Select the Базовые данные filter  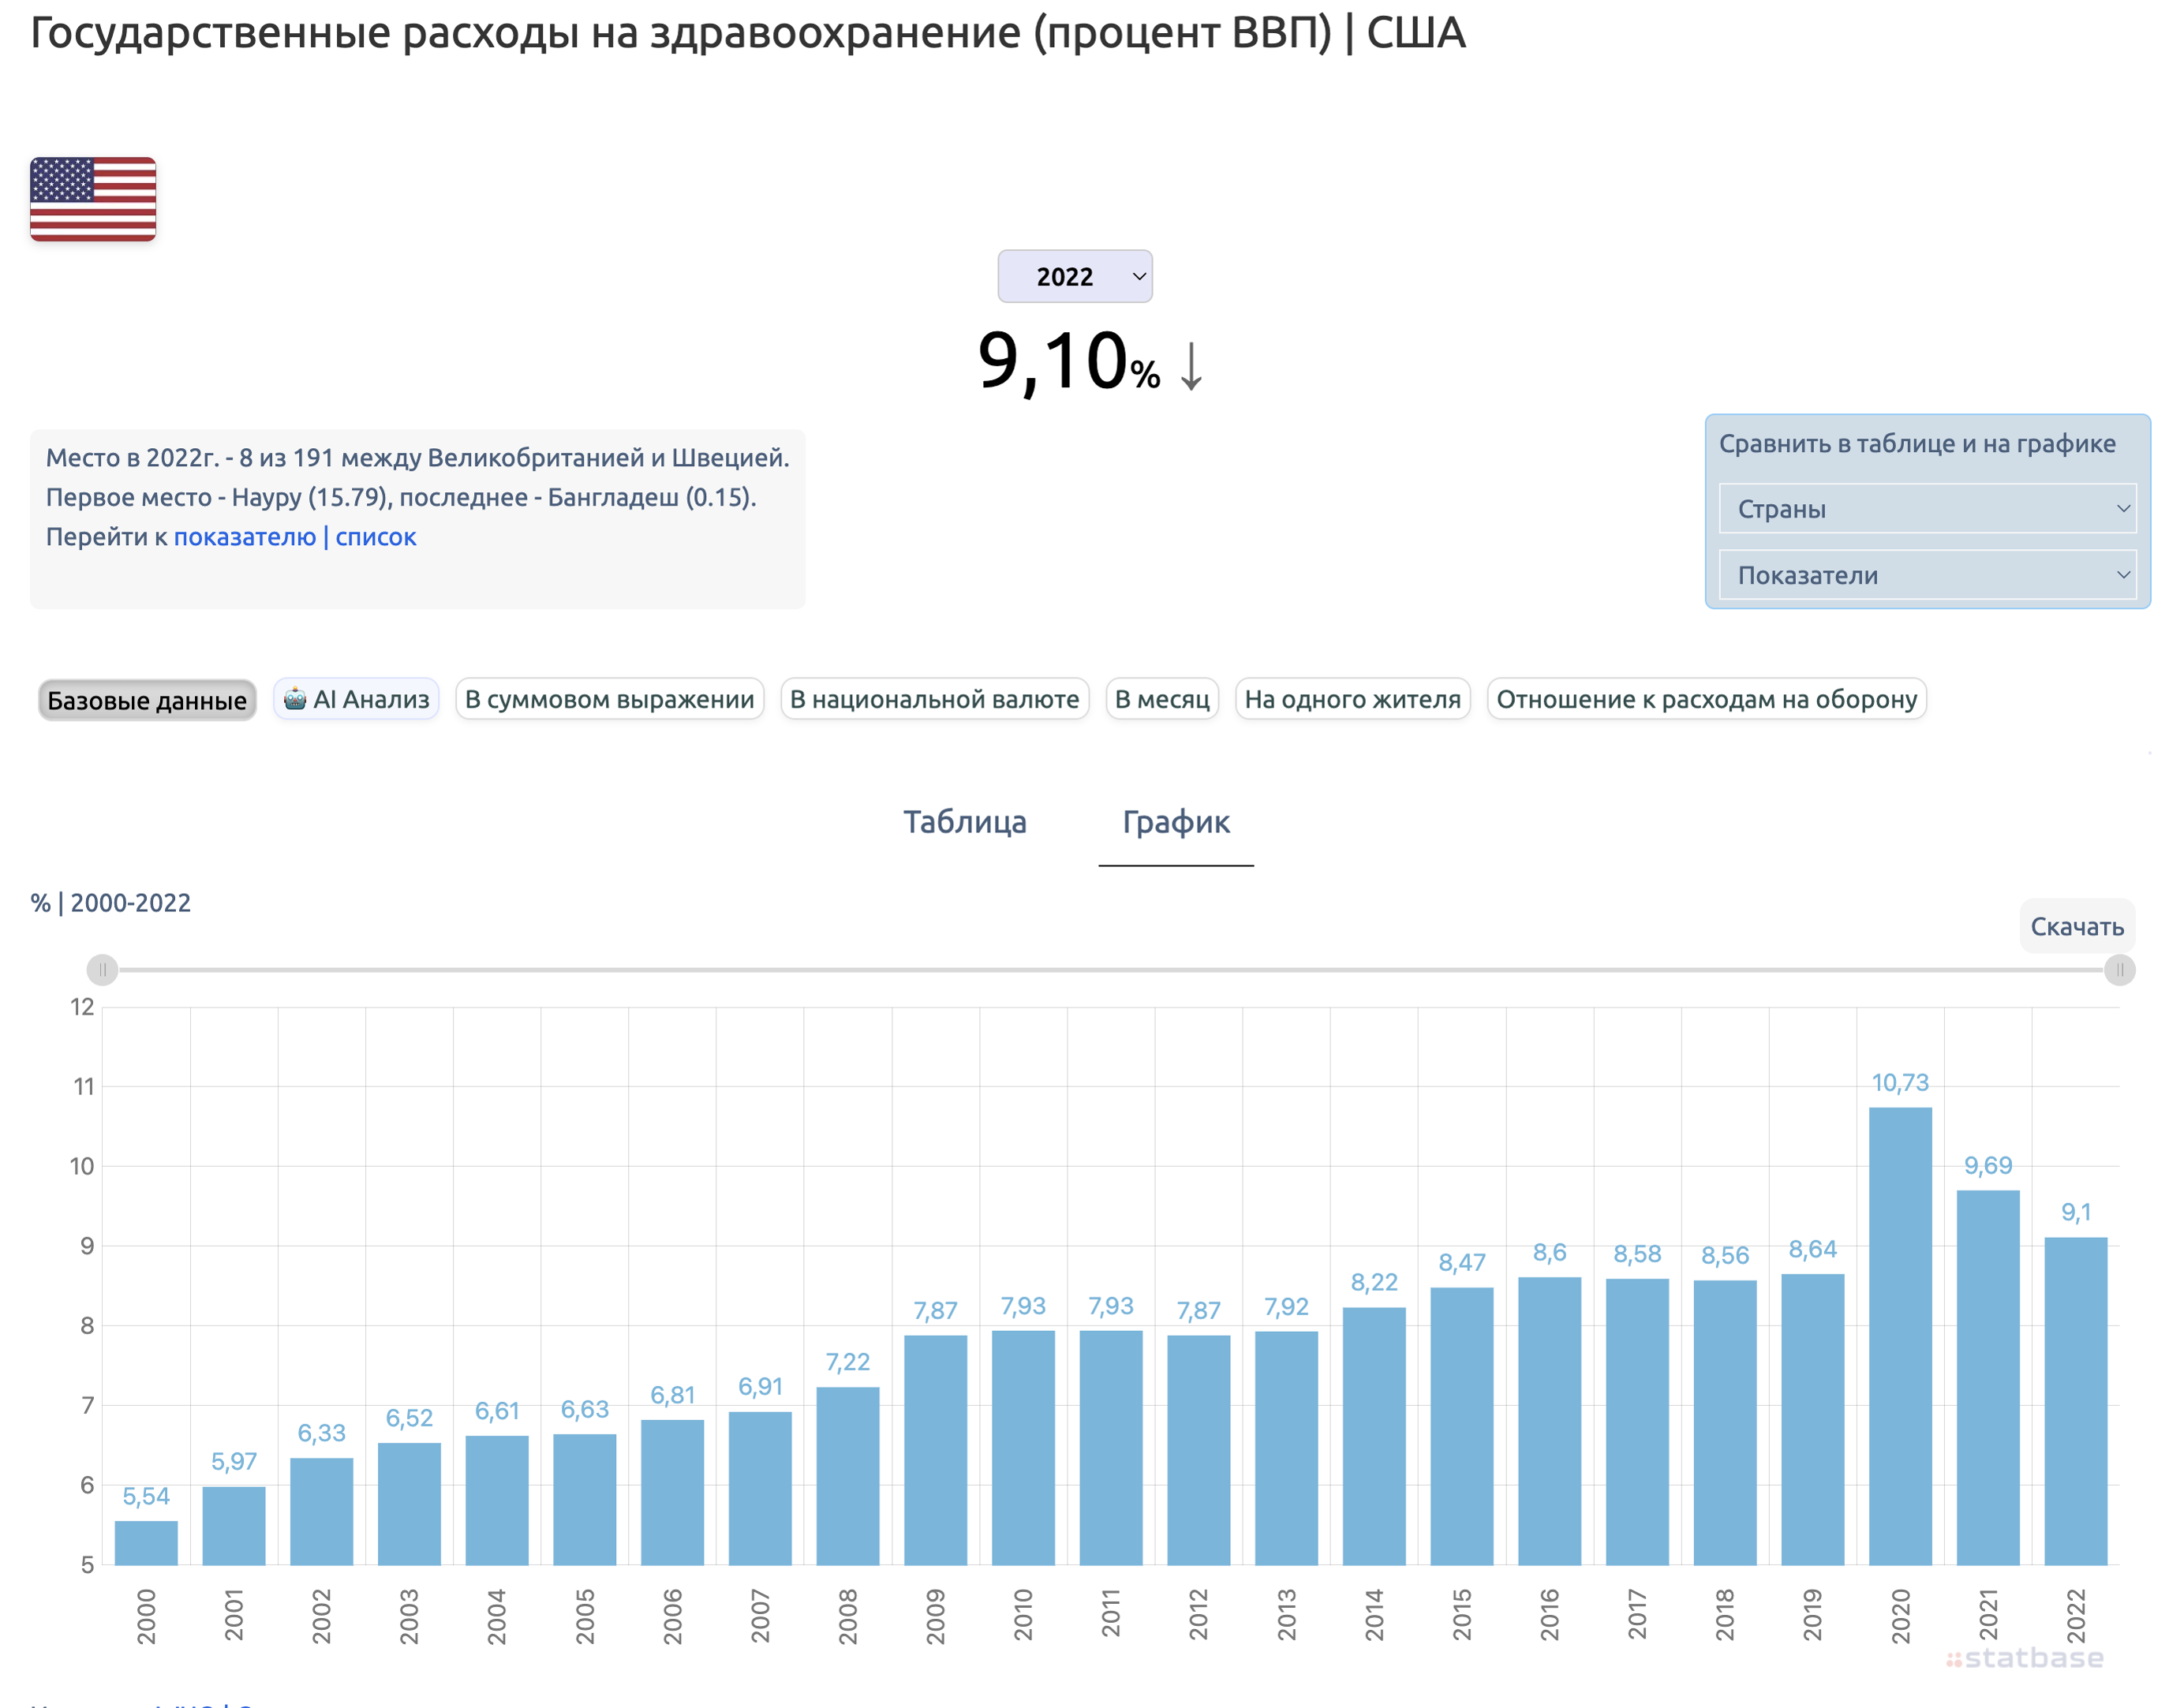(x=147, y=700)
